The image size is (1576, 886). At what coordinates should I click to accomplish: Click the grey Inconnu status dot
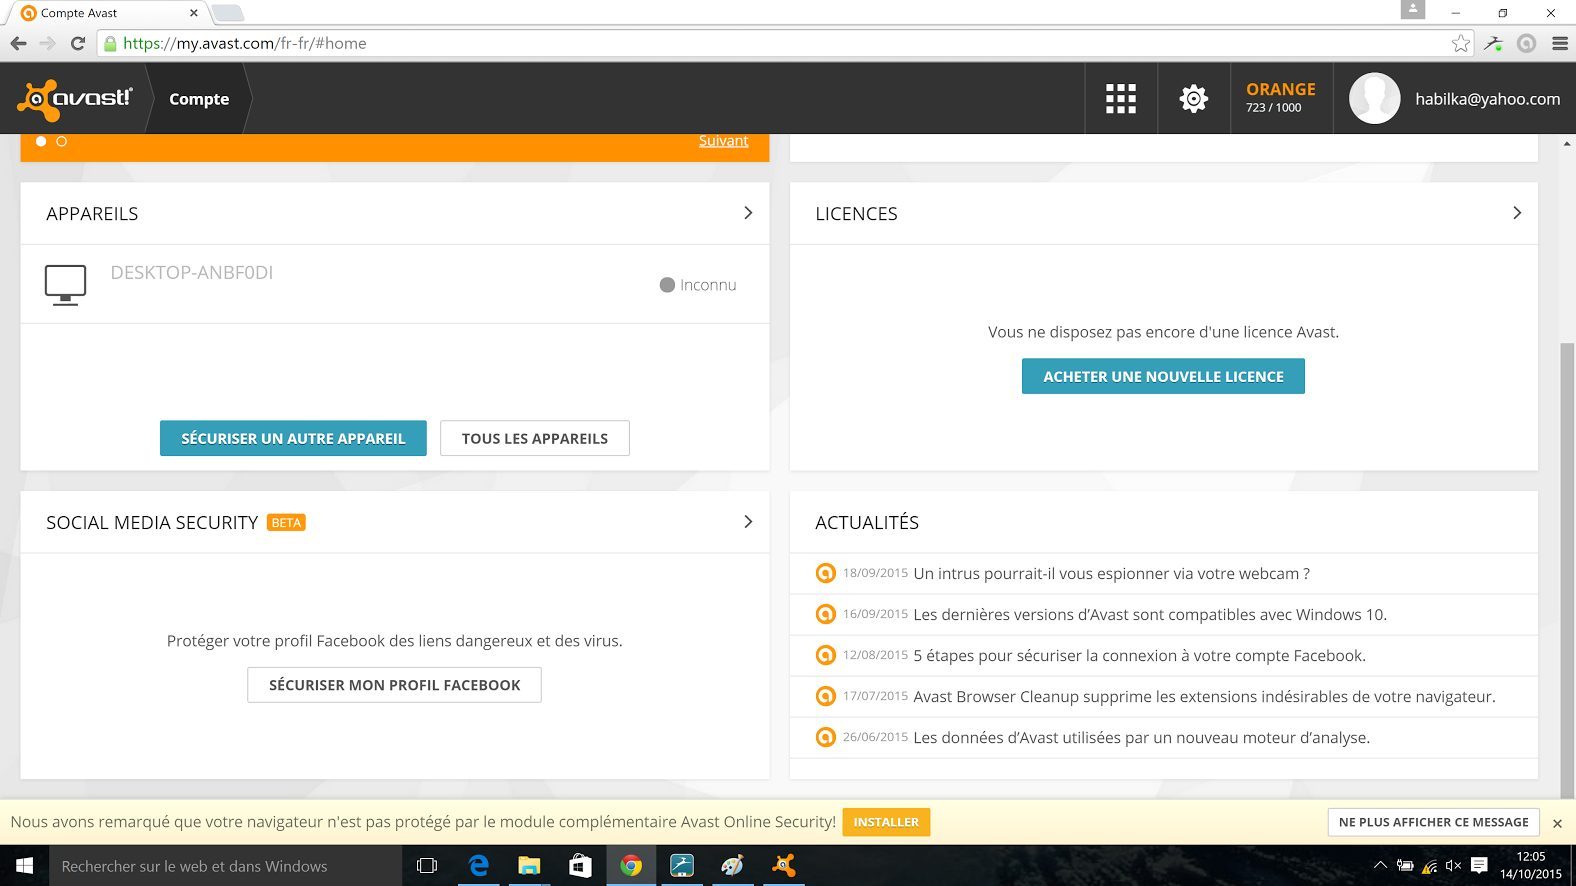(667, 285)
